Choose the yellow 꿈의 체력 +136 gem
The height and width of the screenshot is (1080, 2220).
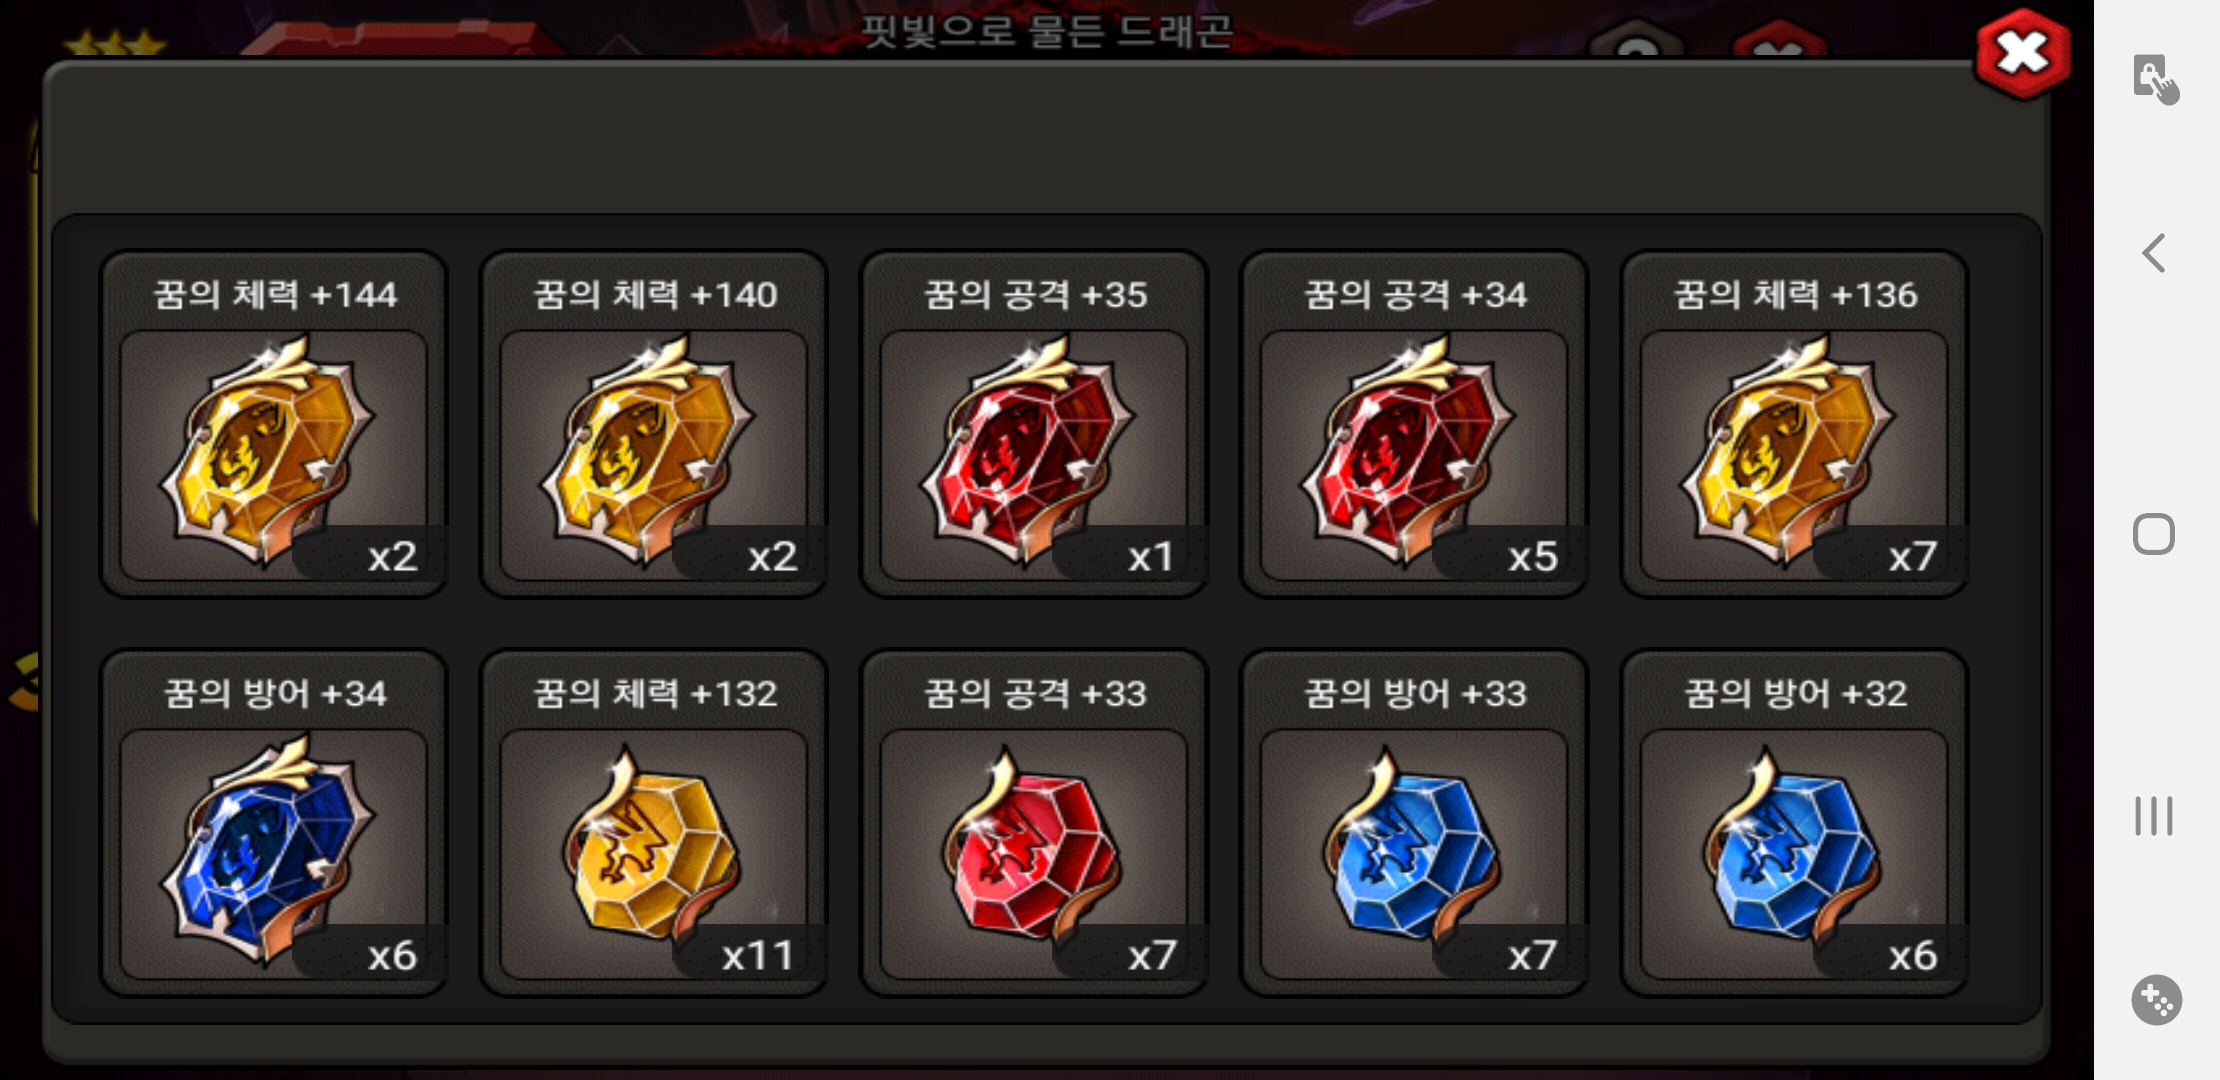(1794, 455)
